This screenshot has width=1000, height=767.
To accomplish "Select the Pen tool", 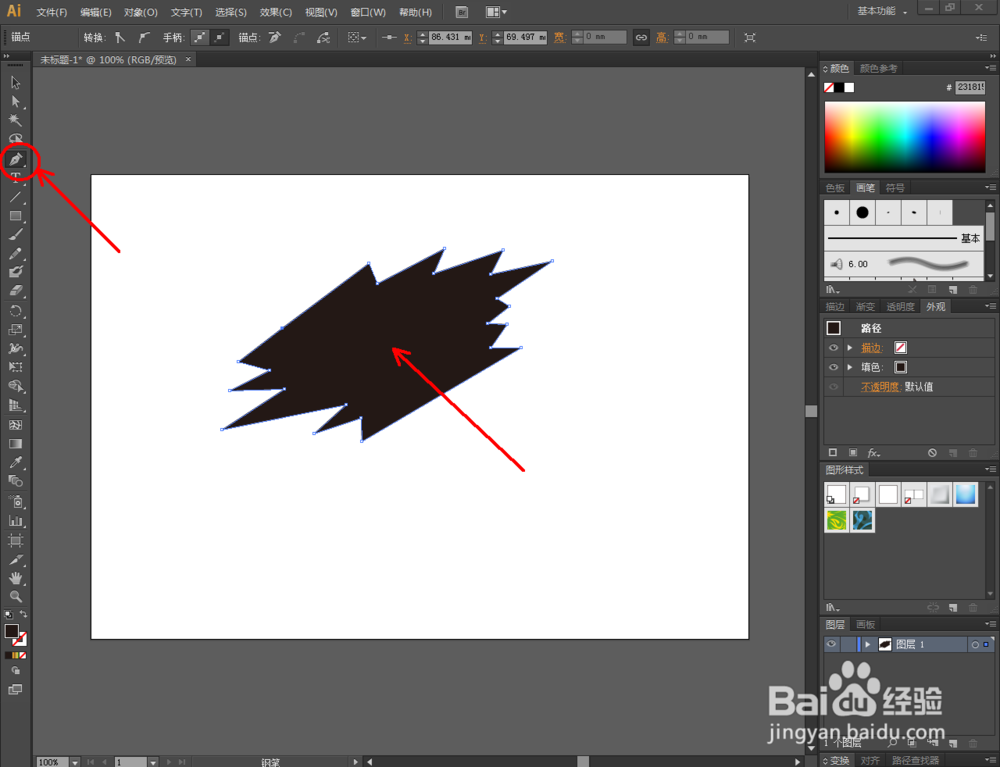I will click(16, 159).
